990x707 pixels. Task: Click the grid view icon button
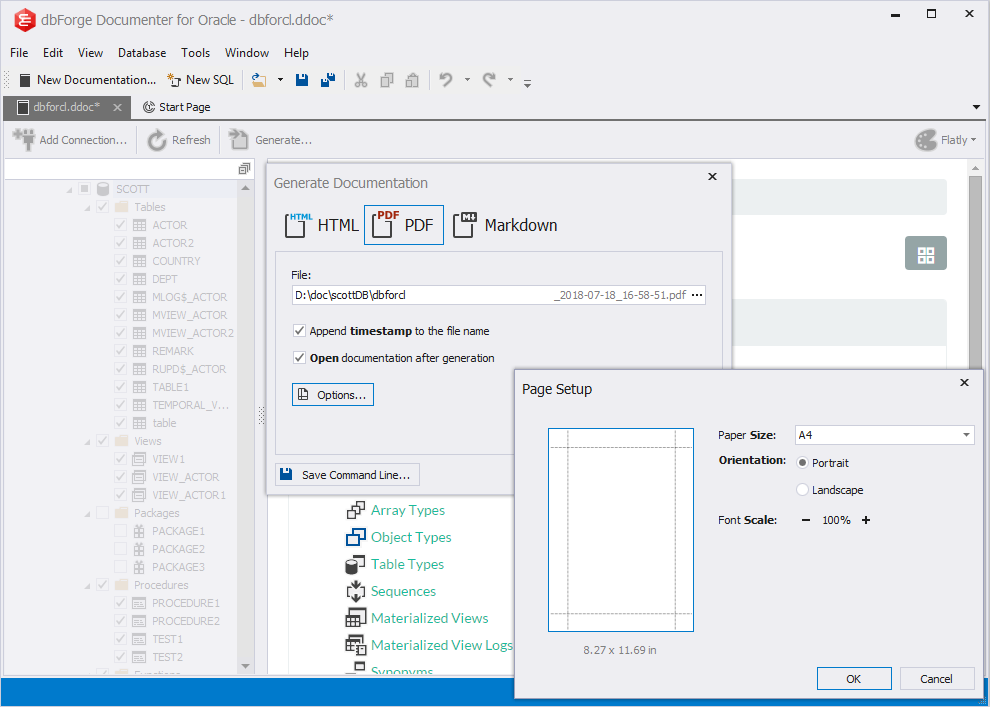click(x=926, y=253)
